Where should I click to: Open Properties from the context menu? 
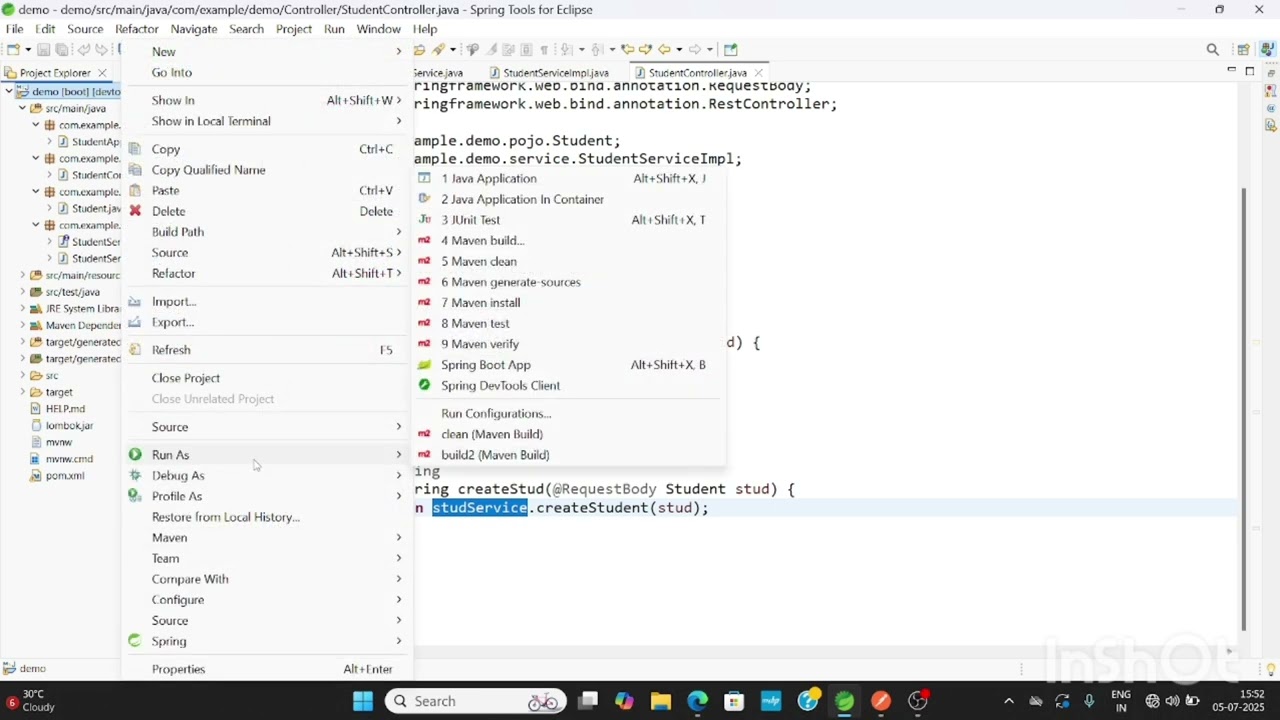coord(265,669)
